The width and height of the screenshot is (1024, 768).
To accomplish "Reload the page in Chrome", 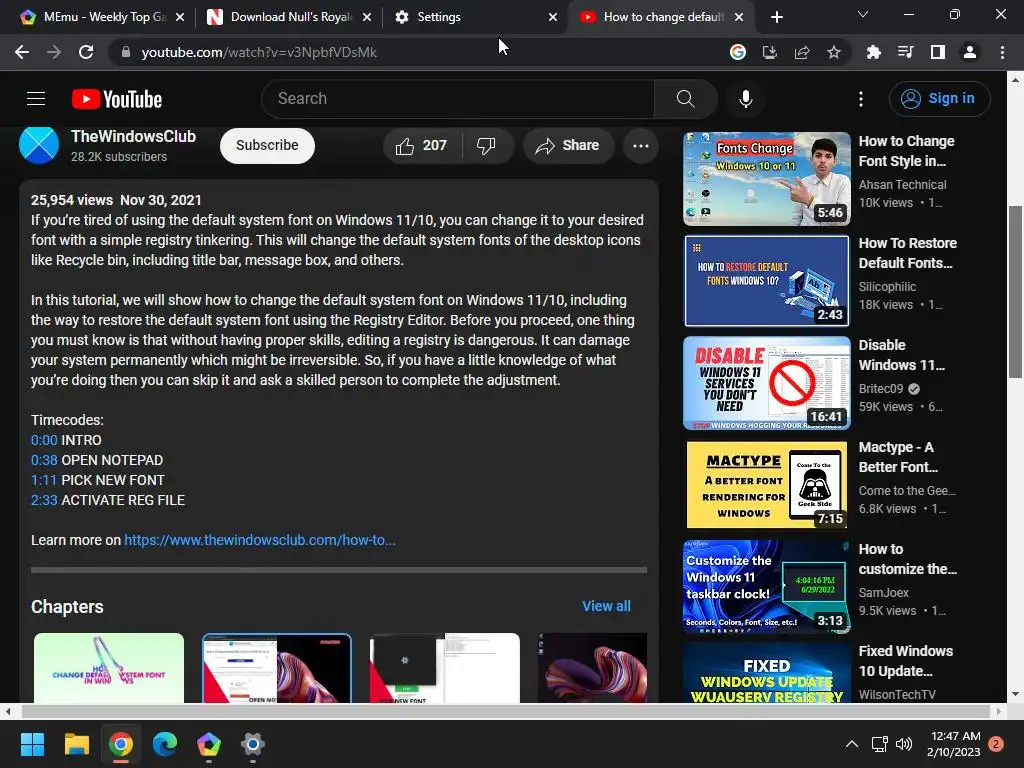I will tap(86, 52).
